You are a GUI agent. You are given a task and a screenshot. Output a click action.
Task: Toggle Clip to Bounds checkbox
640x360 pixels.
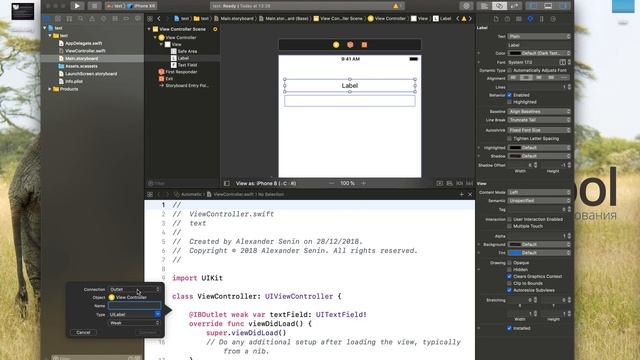509,283
